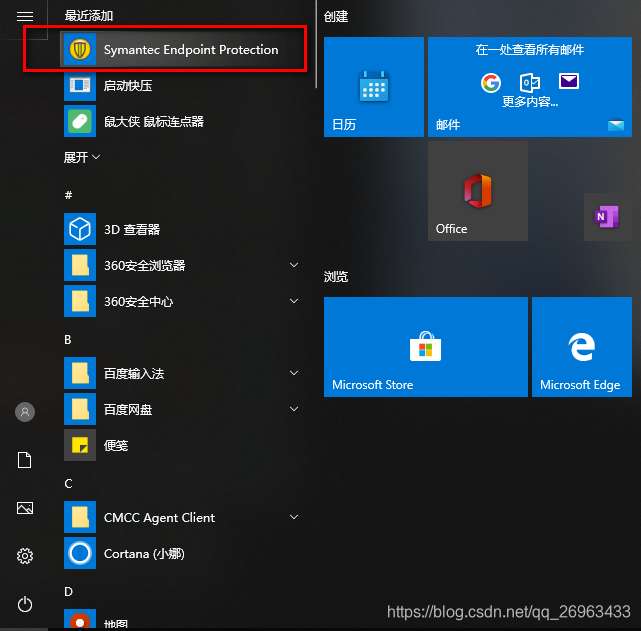The image size is (641, 631).
Task: Open Documents from the sidebar
Action: point(25,460)
